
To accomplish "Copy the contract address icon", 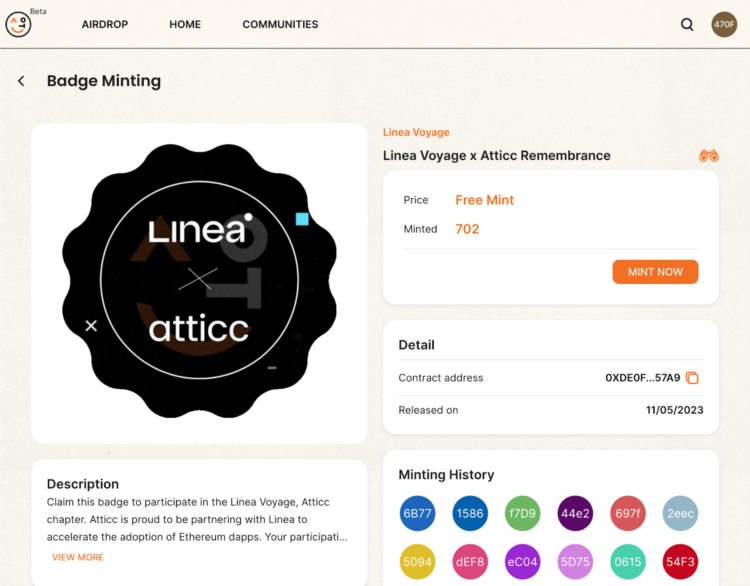I will point(692,378).
